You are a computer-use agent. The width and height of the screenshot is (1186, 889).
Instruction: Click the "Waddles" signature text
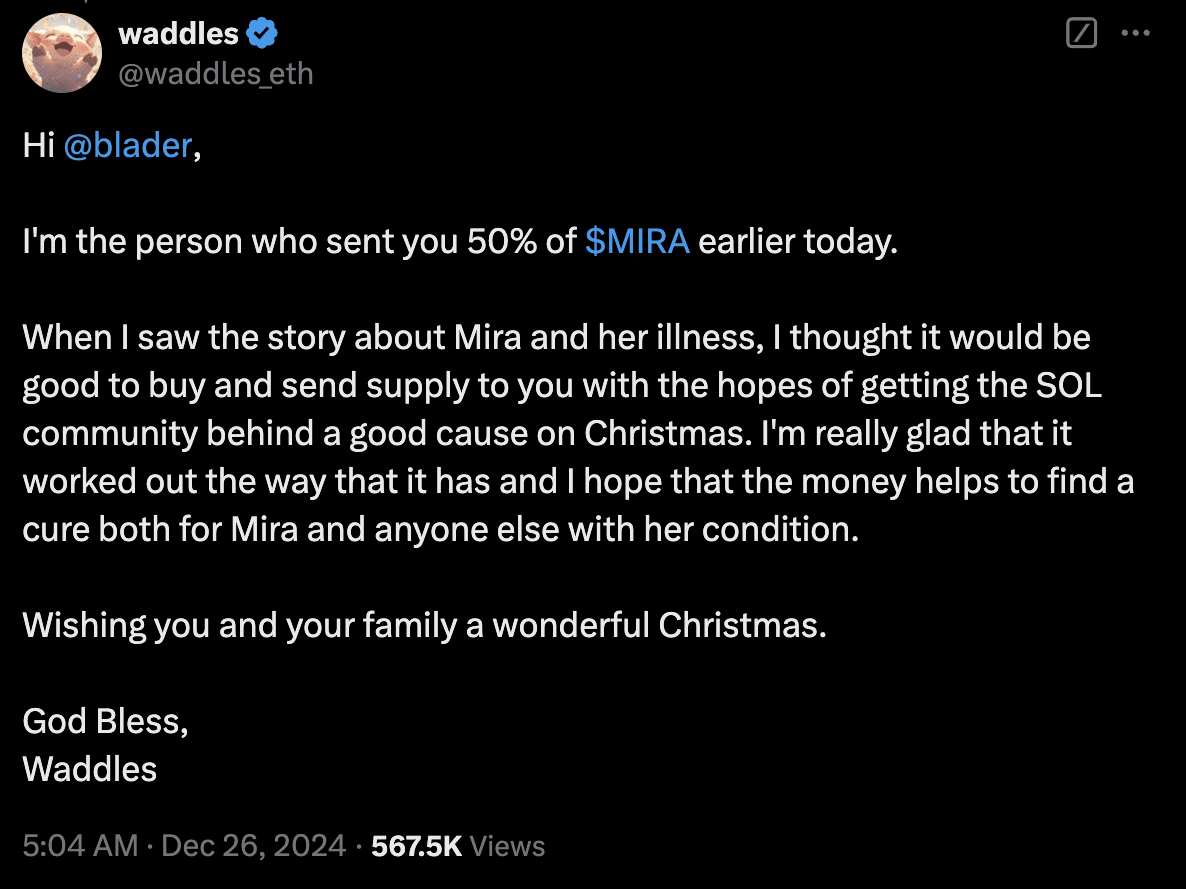coord(89,769)
